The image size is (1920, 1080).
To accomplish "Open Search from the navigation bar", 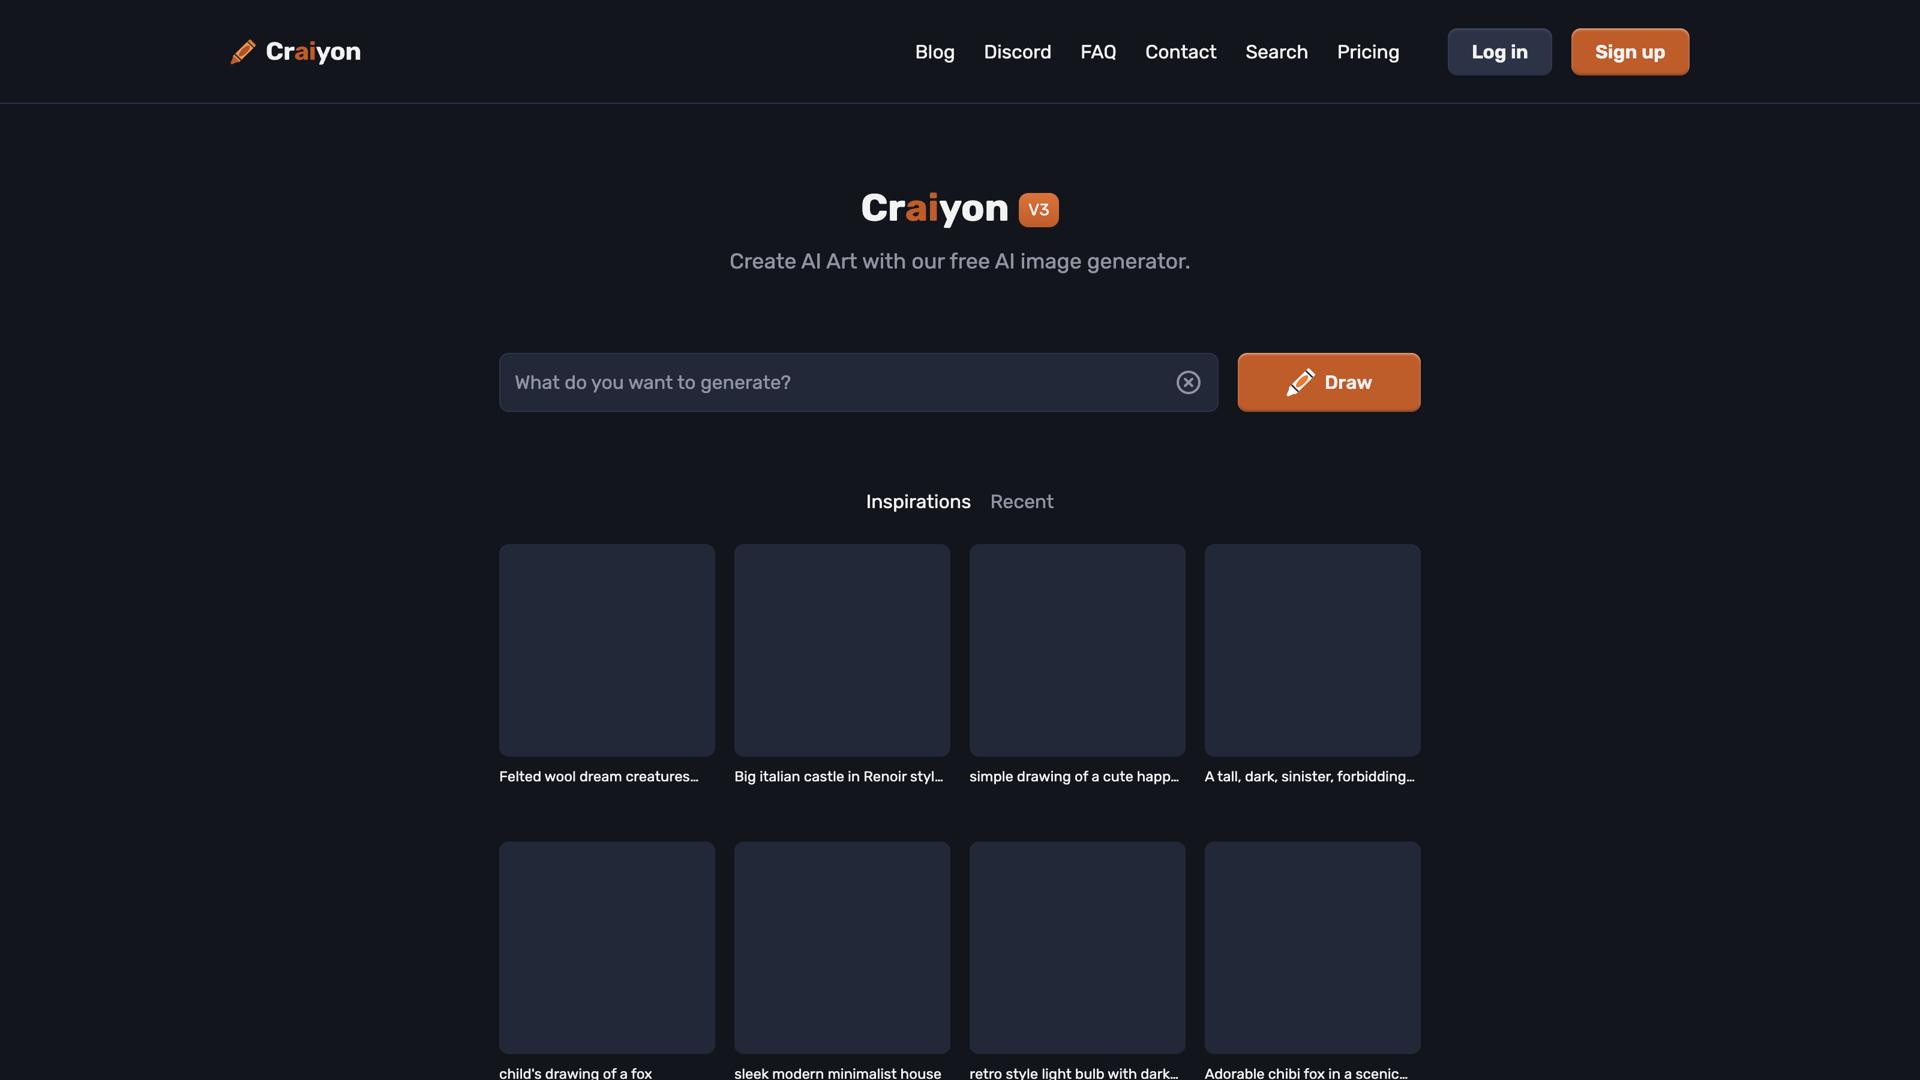I will (x=1276, y=52).
